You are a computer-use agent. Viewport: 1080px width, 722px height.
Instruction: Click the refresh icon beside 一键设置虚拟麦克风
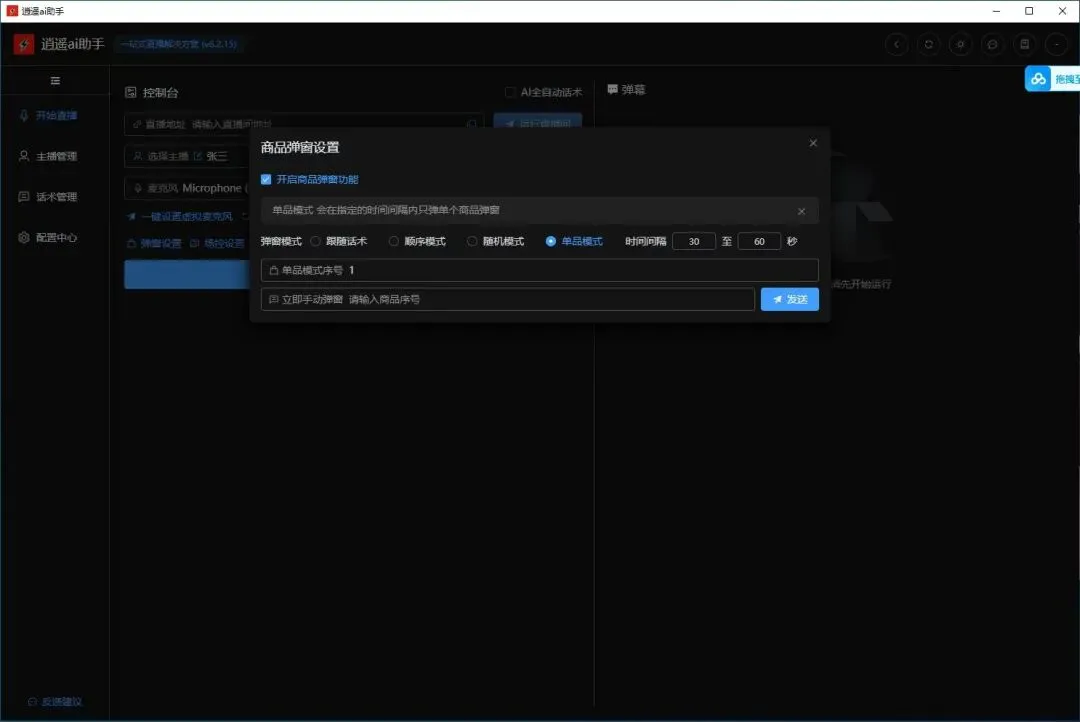tap(245, 216)
